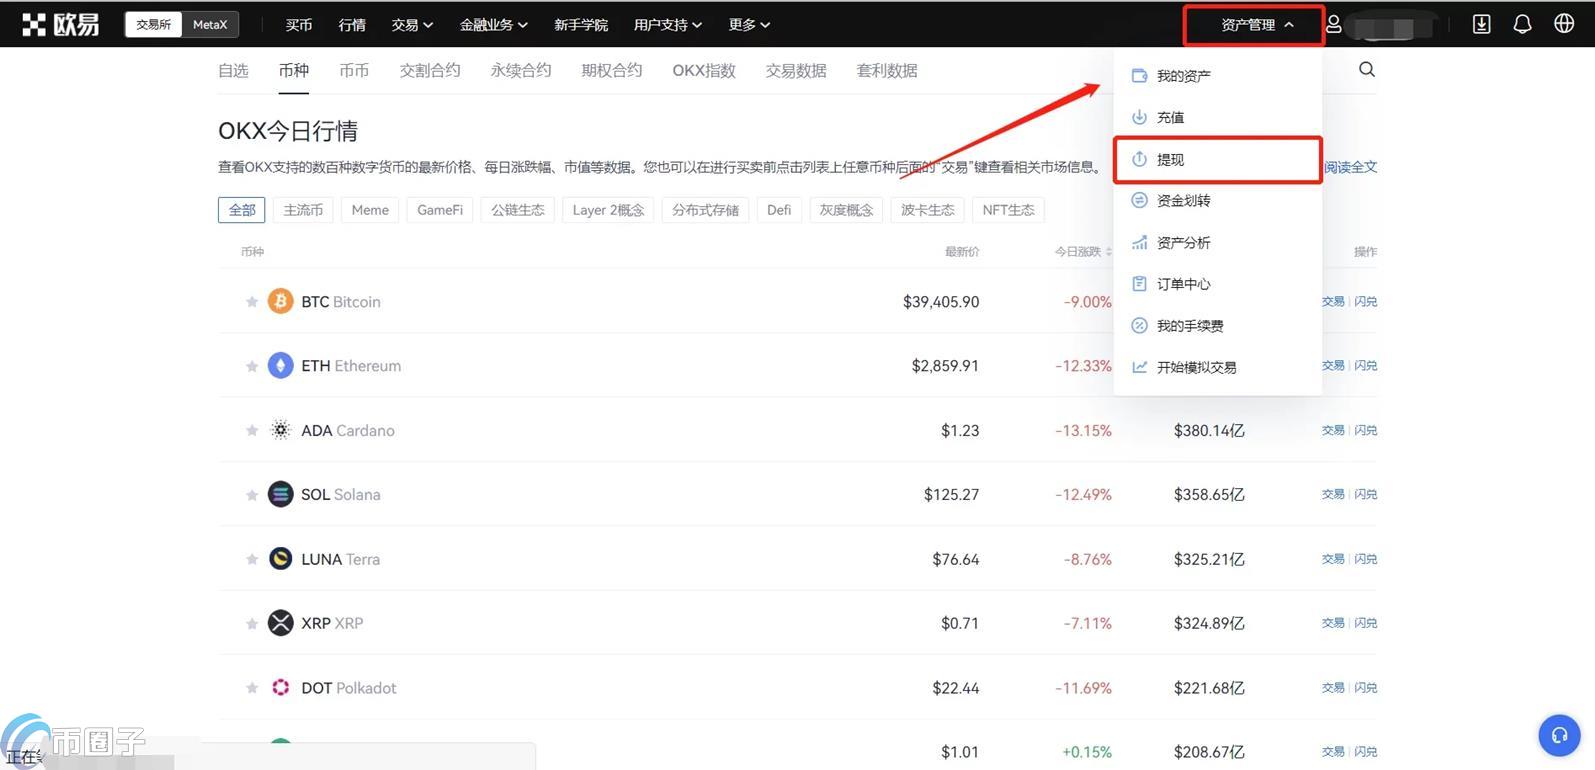
Task: Click the Cardano coin icon
Action: 280,430
